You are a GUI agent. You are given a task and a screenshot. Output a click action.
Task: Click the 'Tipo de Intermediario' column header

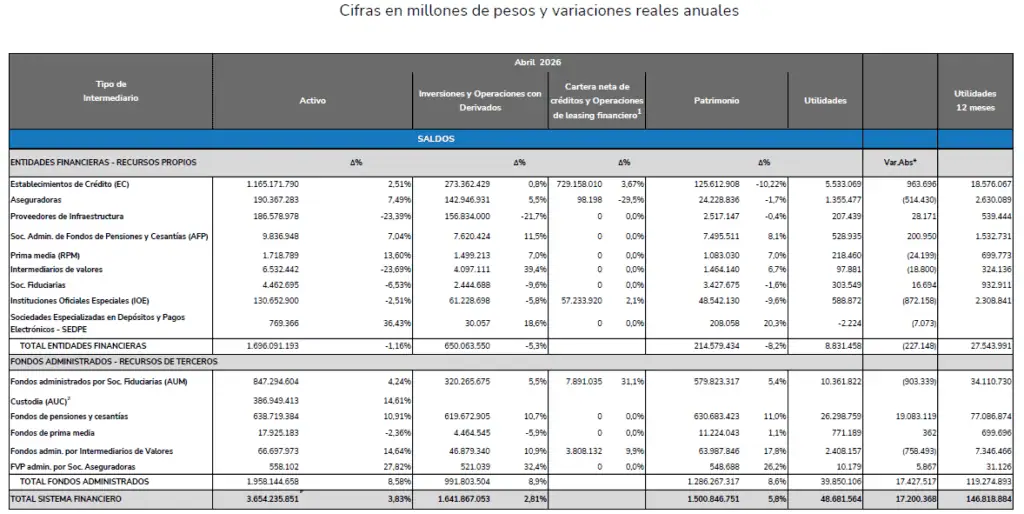tap(110, 91)
